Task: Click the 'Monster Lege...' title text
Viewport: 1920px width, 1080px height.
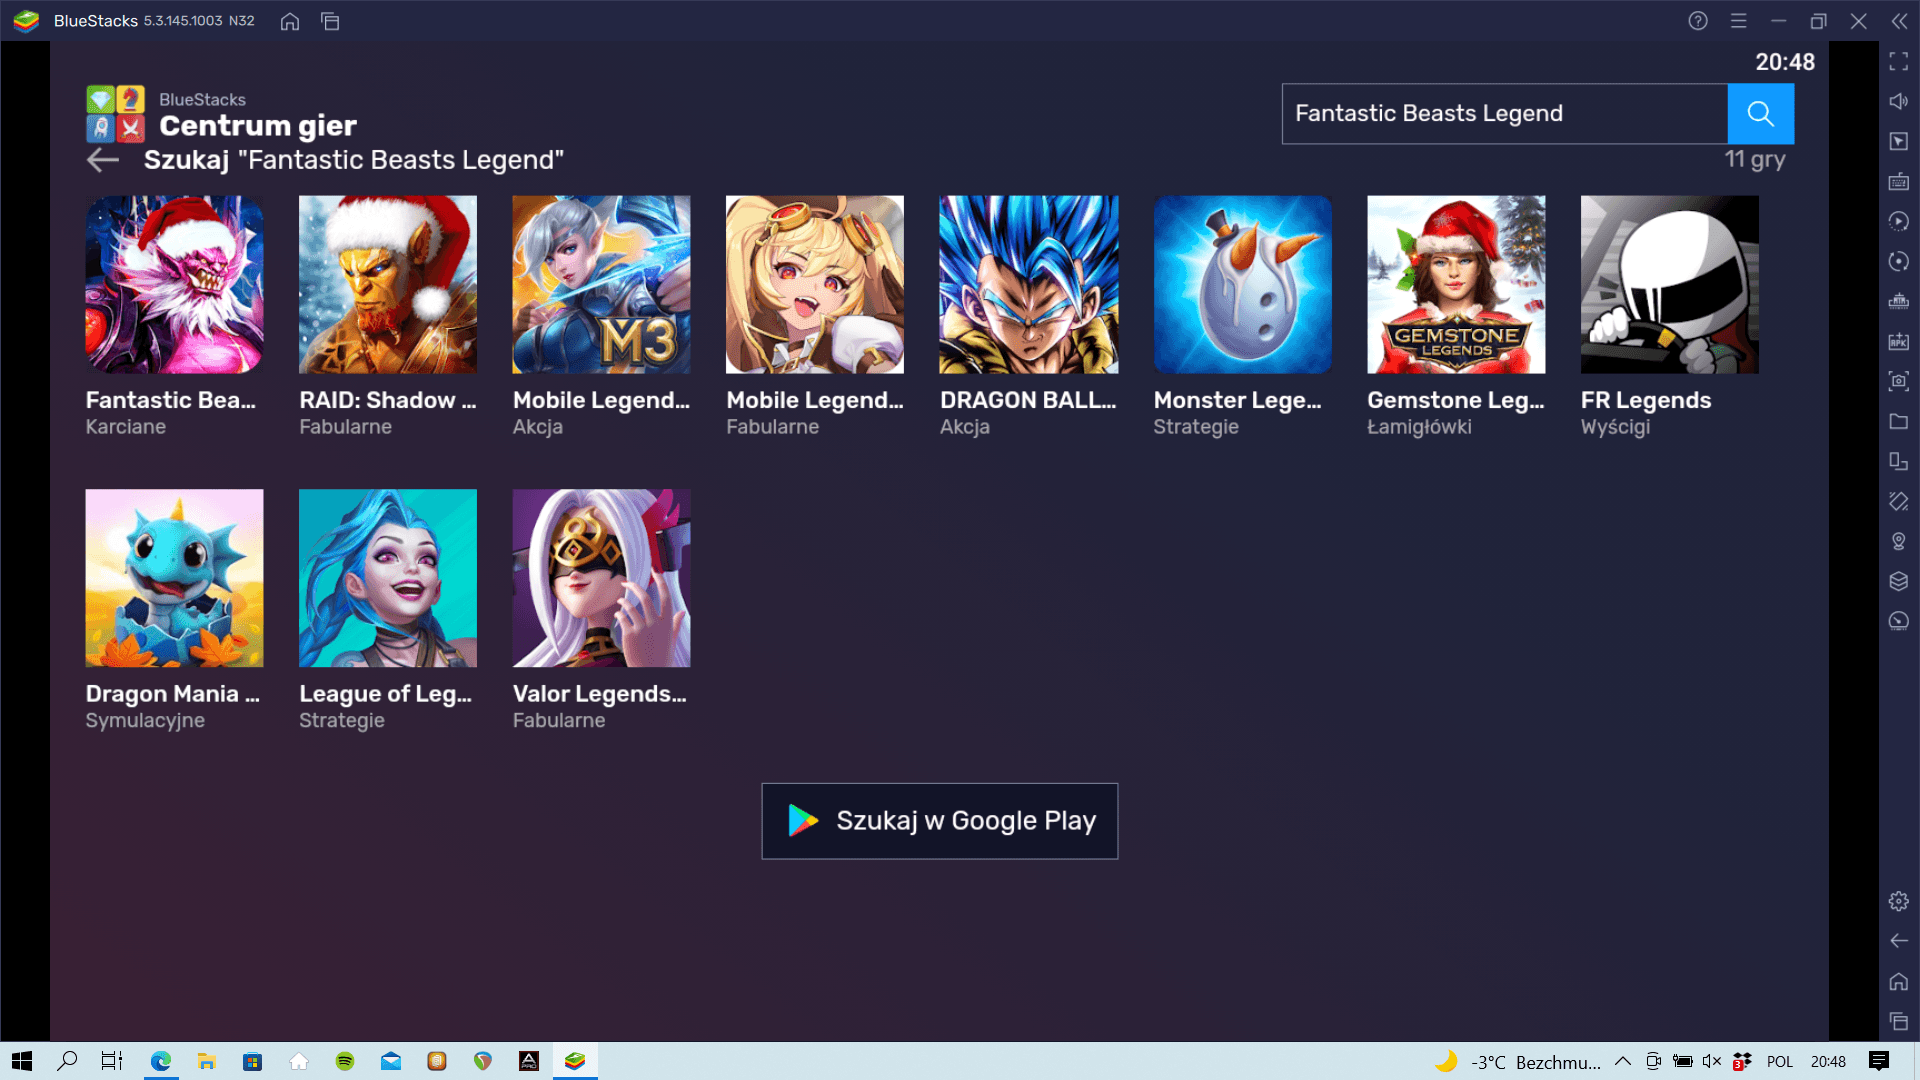Action: 1237,400
